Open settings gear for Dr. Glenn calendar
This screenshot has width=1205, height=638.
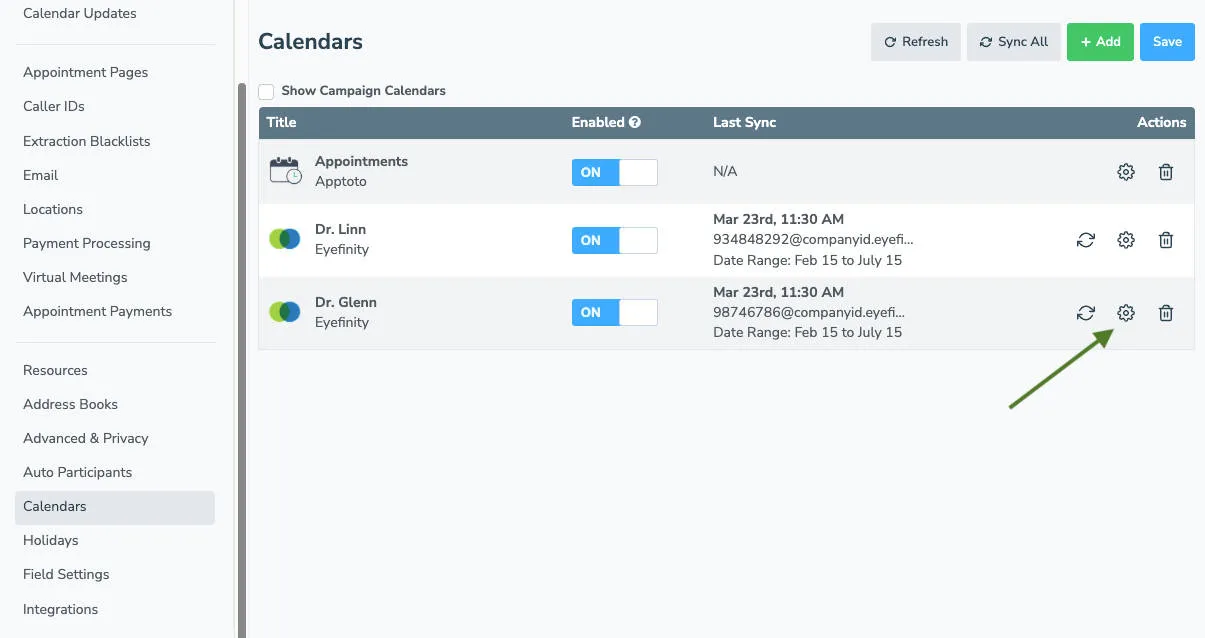[1125, 313]
